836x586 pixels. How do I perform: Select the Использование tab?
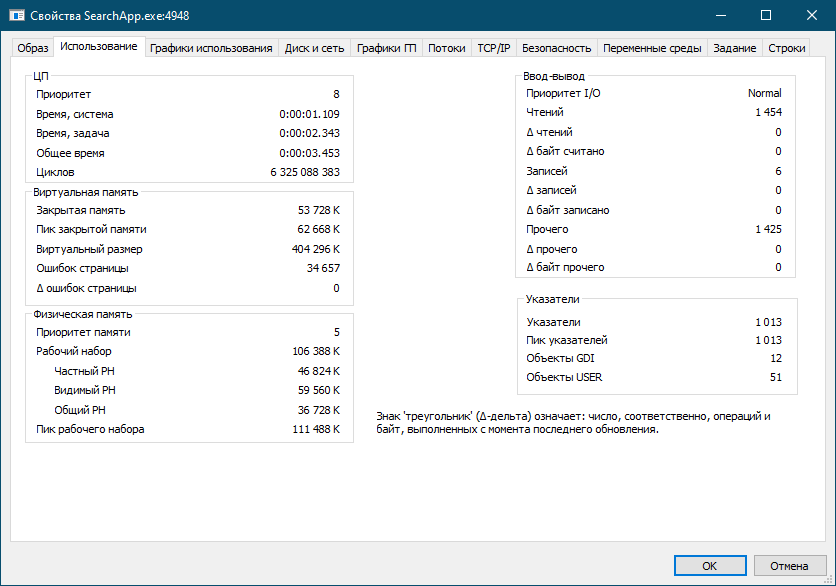click(99, 46)
